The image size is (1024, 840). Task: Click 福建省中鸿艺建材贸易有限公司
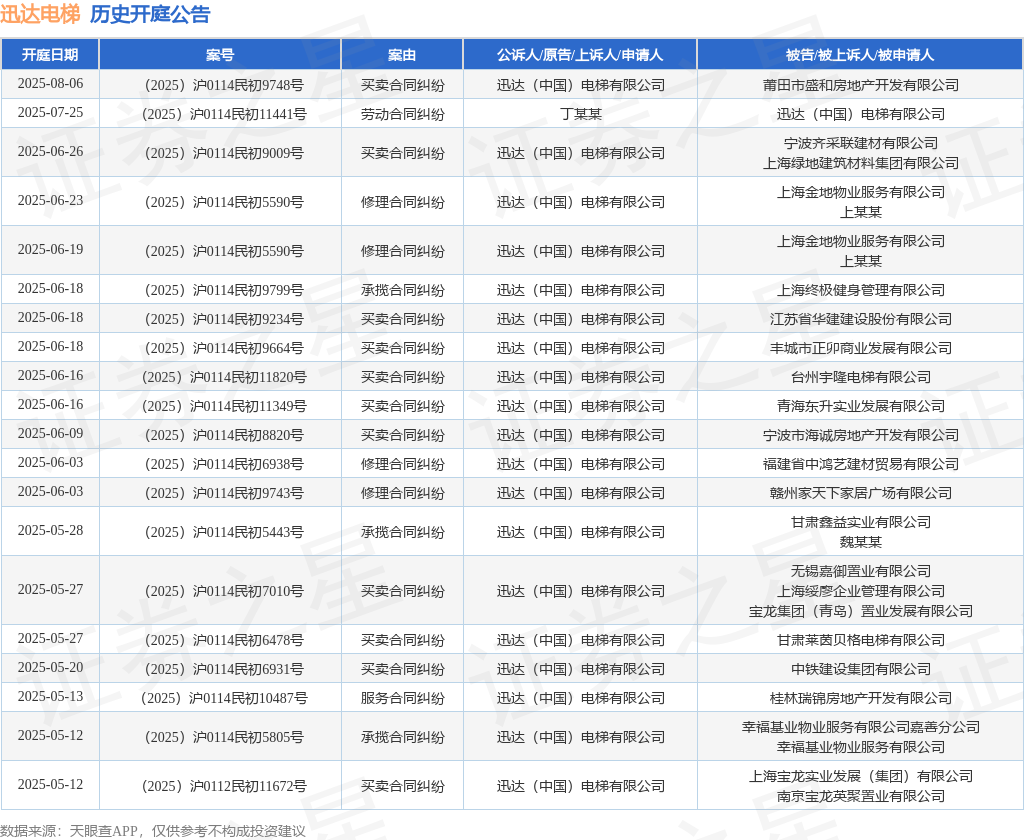click(x=861, y=464)
